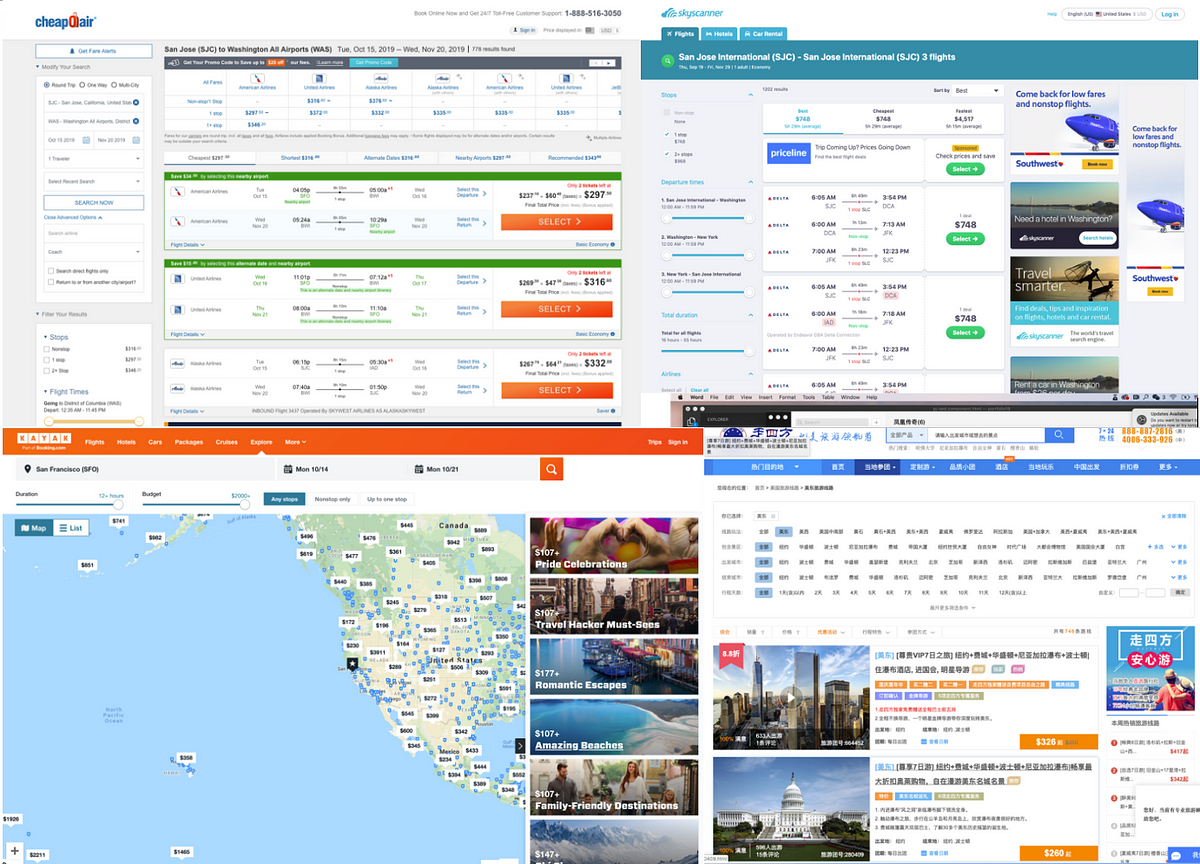Select the One Way radio button
This screenshot has height=864, width=1200.
coord(82,85)
